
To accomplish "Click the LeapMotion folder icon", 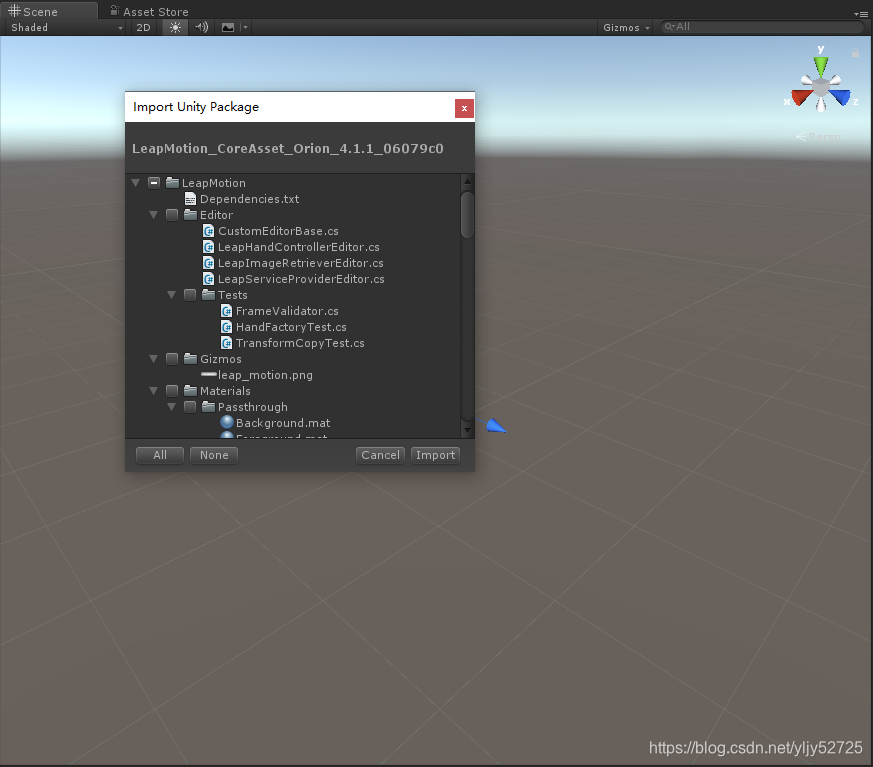I will (x=173, y=183).
